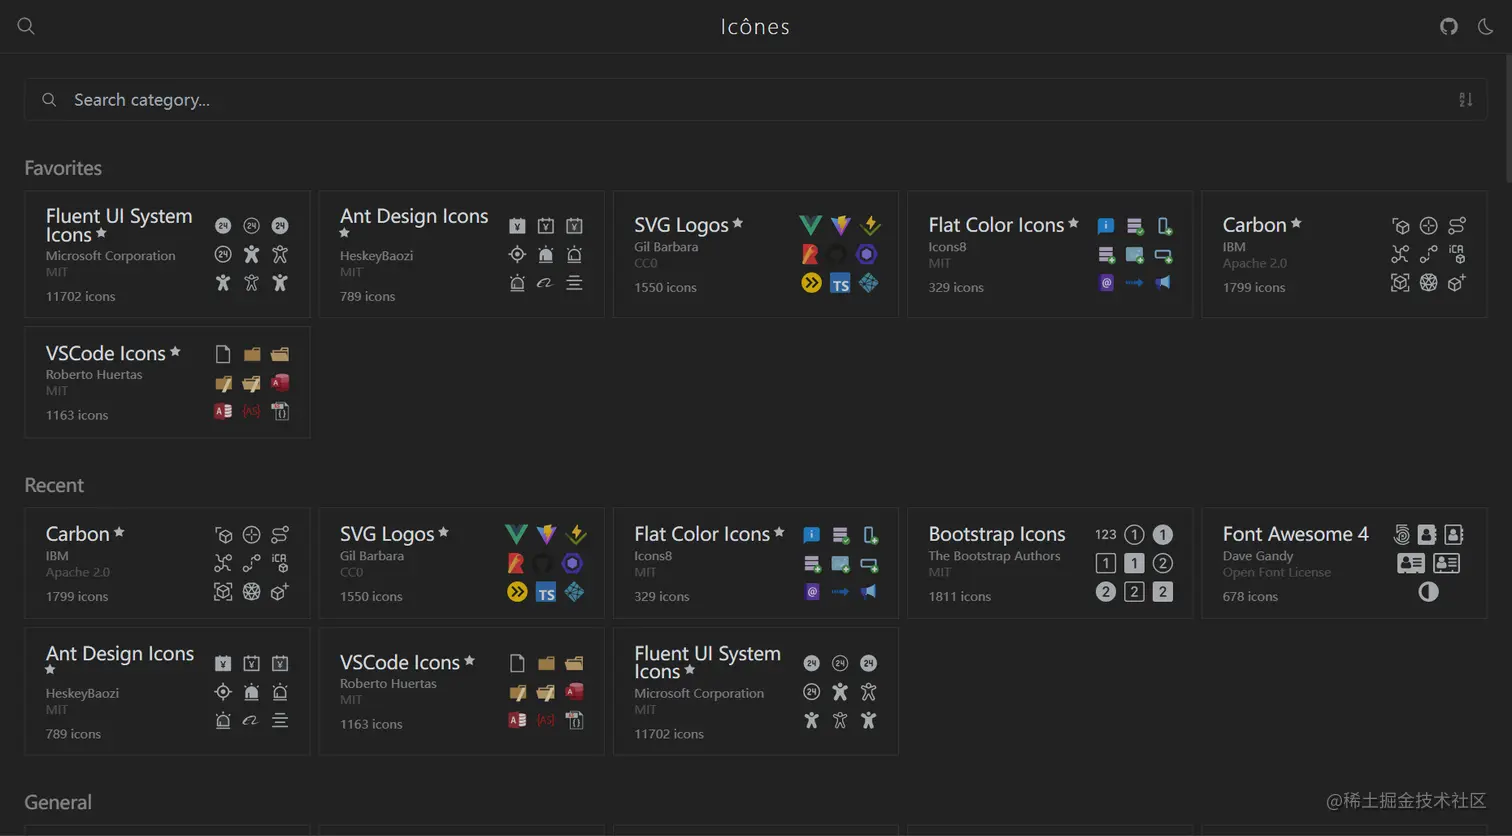Click the Recent section heading

click(54, 485)
